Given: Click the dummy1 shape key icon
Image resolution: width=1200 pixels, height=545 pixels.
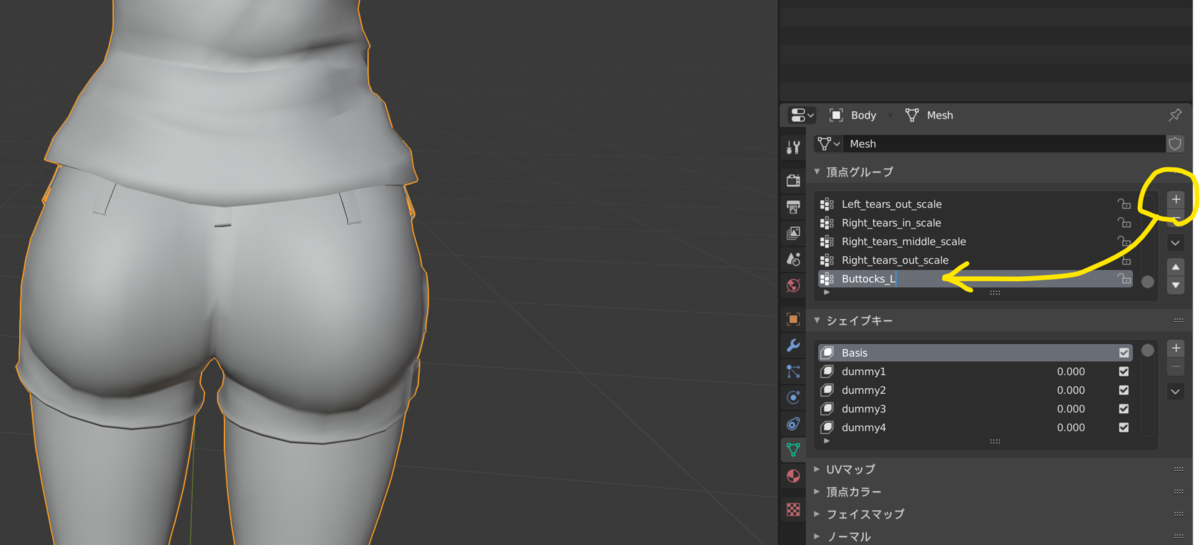Looking at the screenshot, I should point(827,371).
